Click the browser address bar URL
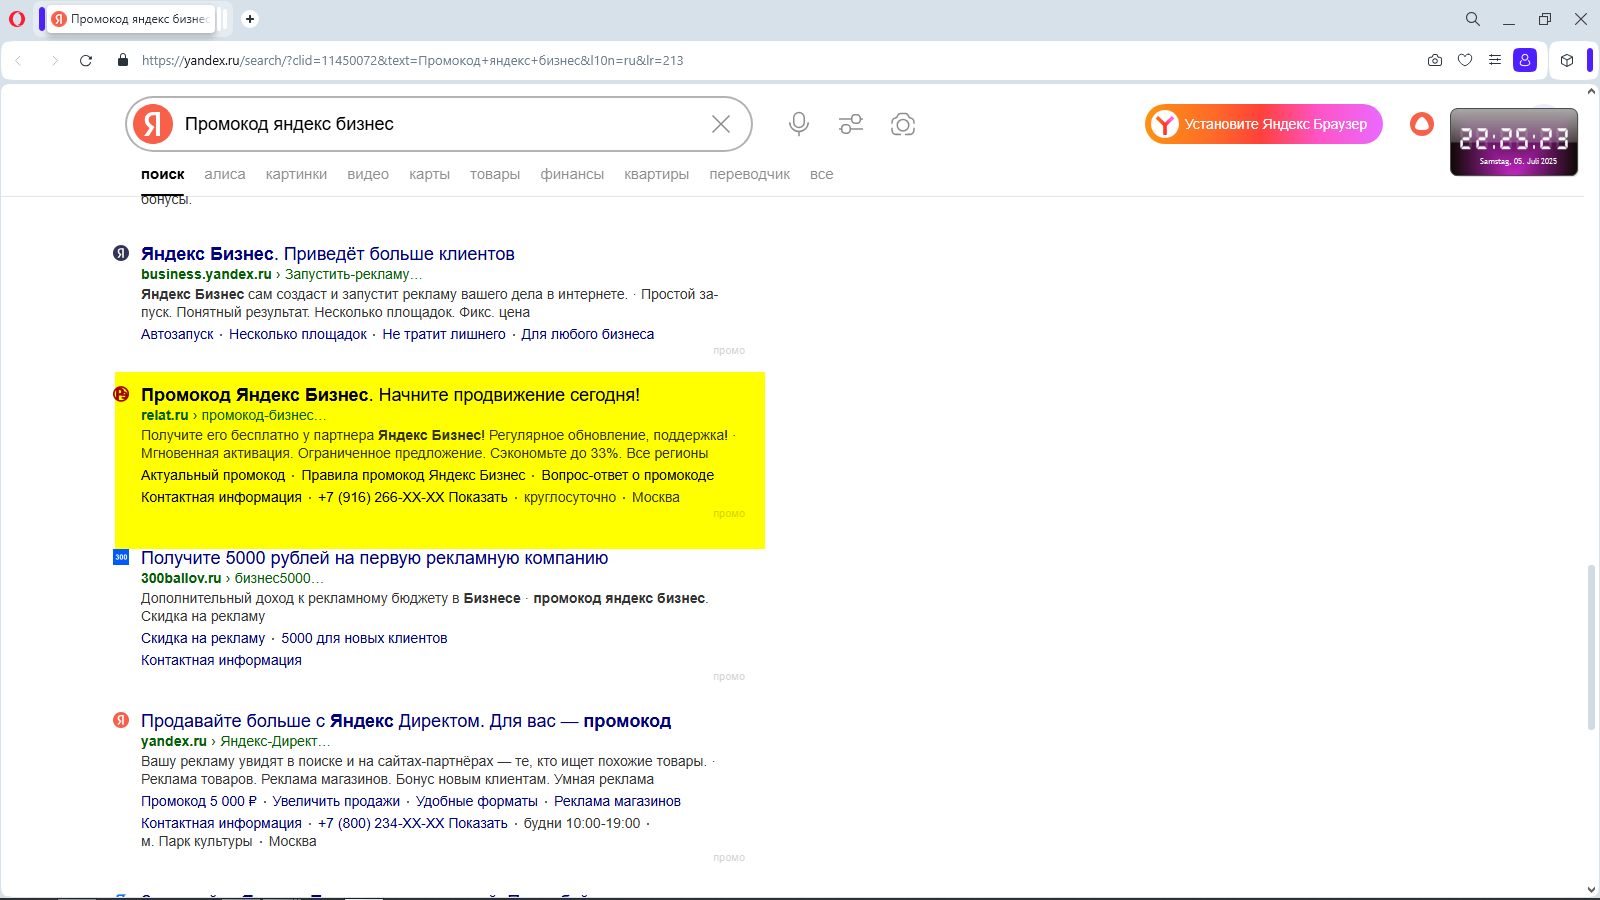The width and height of the screenshot is (1600, 900). [x=413, y=60]
